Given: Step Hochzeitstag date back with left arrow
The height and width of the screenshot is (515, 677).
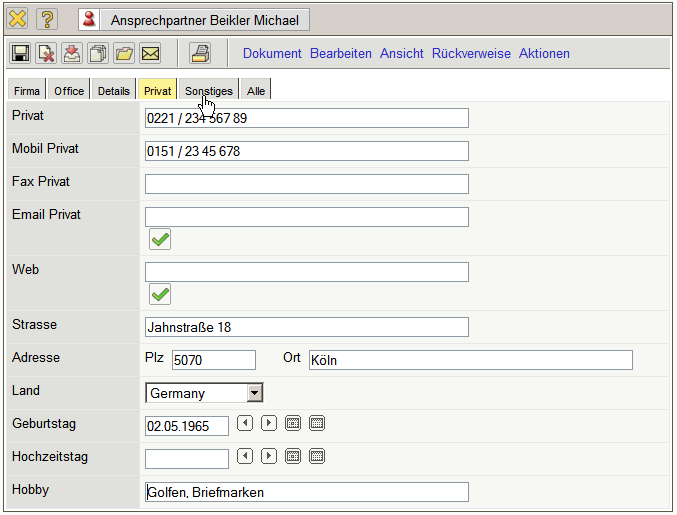Looking at the screenshot, I should [x=244, y=456].
